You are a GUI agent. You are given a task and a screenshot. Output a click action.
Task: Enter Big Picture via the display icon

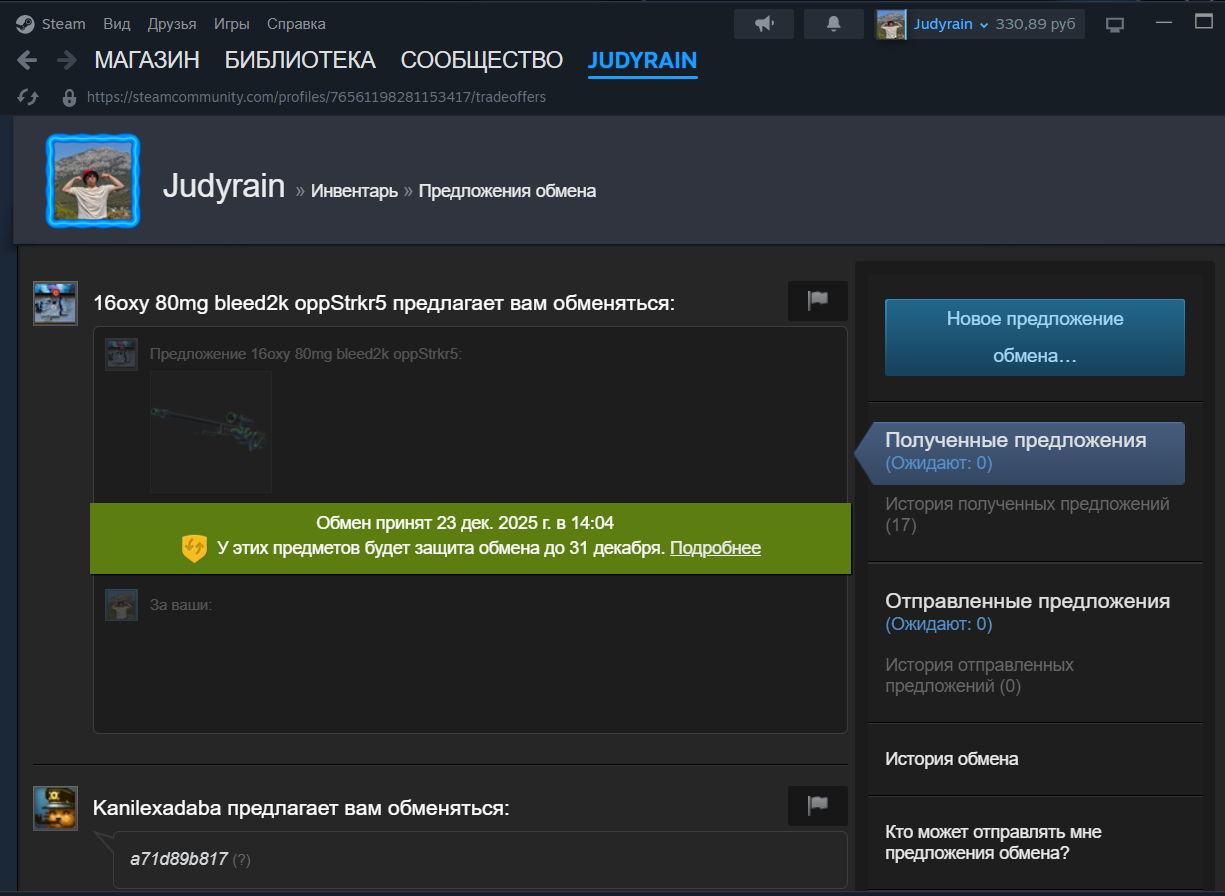point(1114,23)
